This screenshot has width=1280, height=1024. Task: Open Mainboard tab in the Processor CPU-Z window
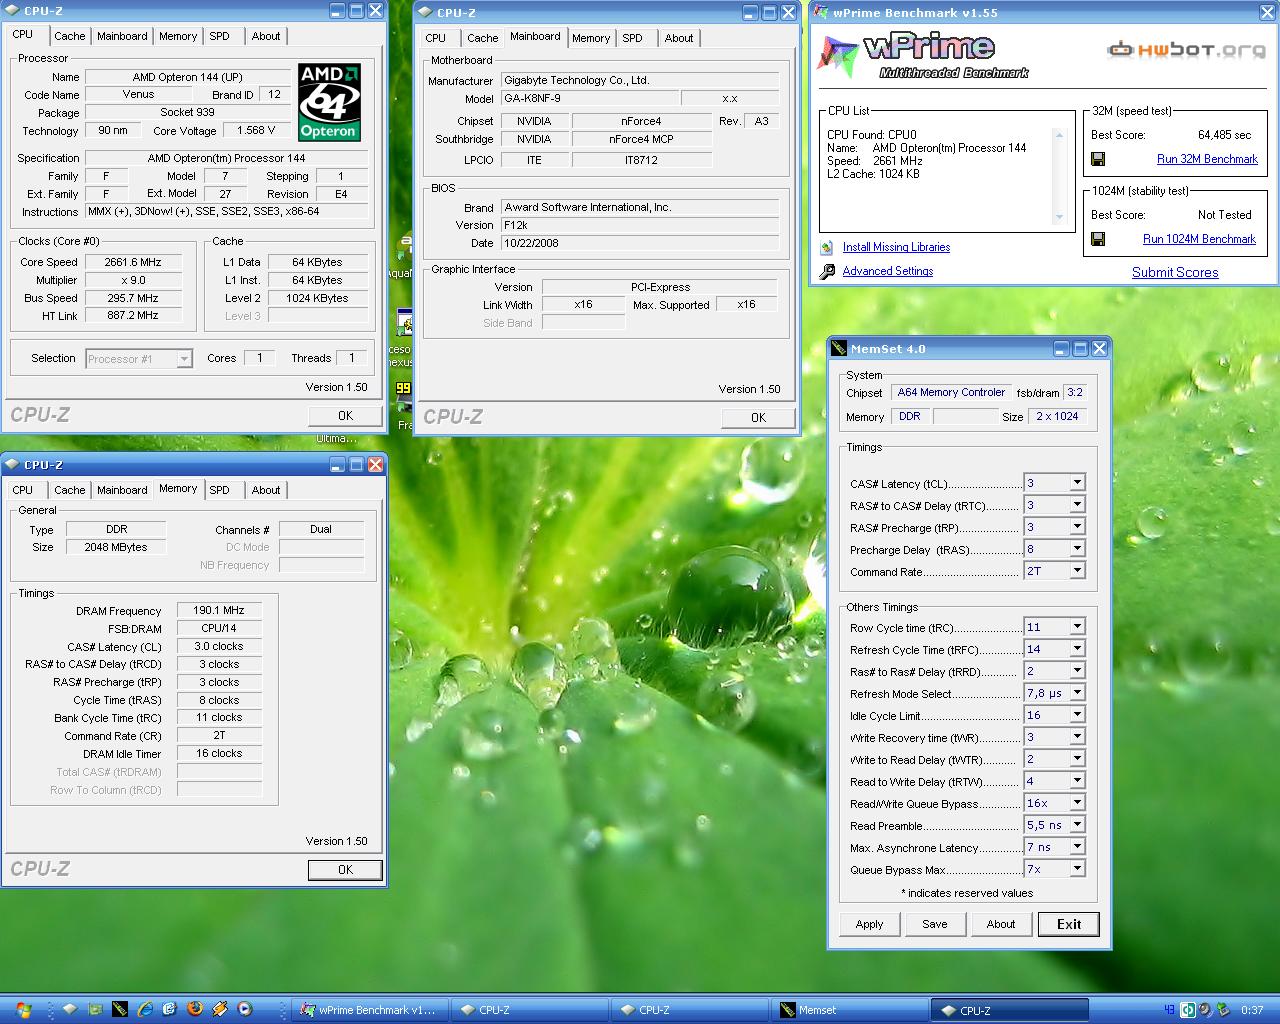(x=122, y=36)
